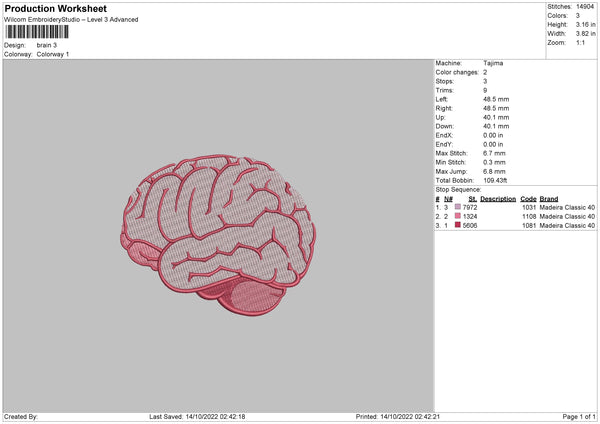Image resolution: width=600 pixels, height=424 pixels.
Task: Select the dark red 5606 color swatch
Action: 458,226
